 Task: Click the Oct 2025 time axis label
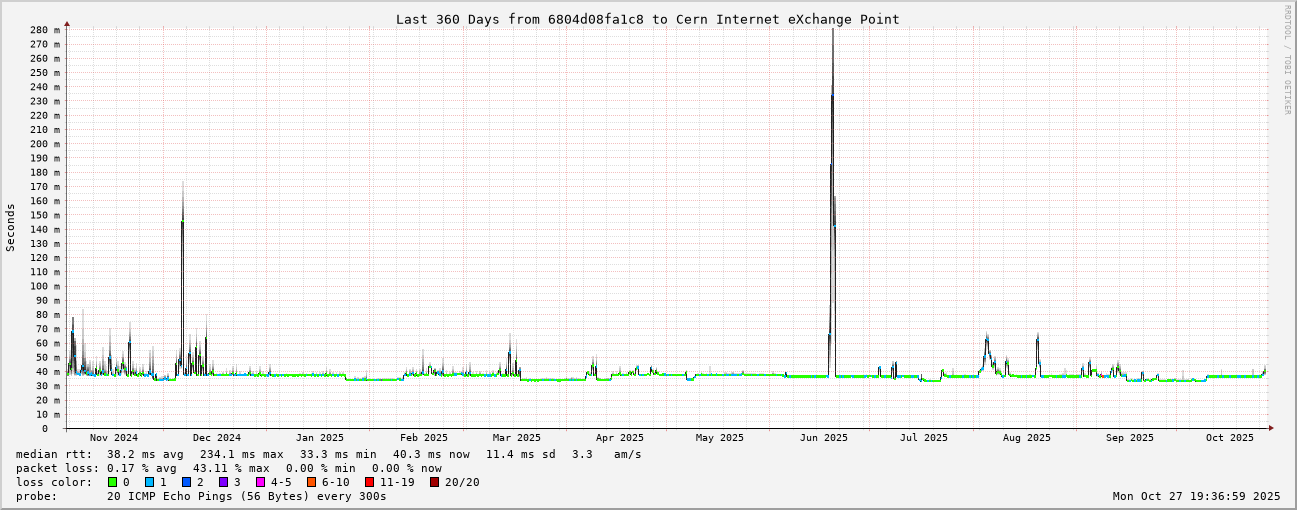click(x=1229, y=438)
